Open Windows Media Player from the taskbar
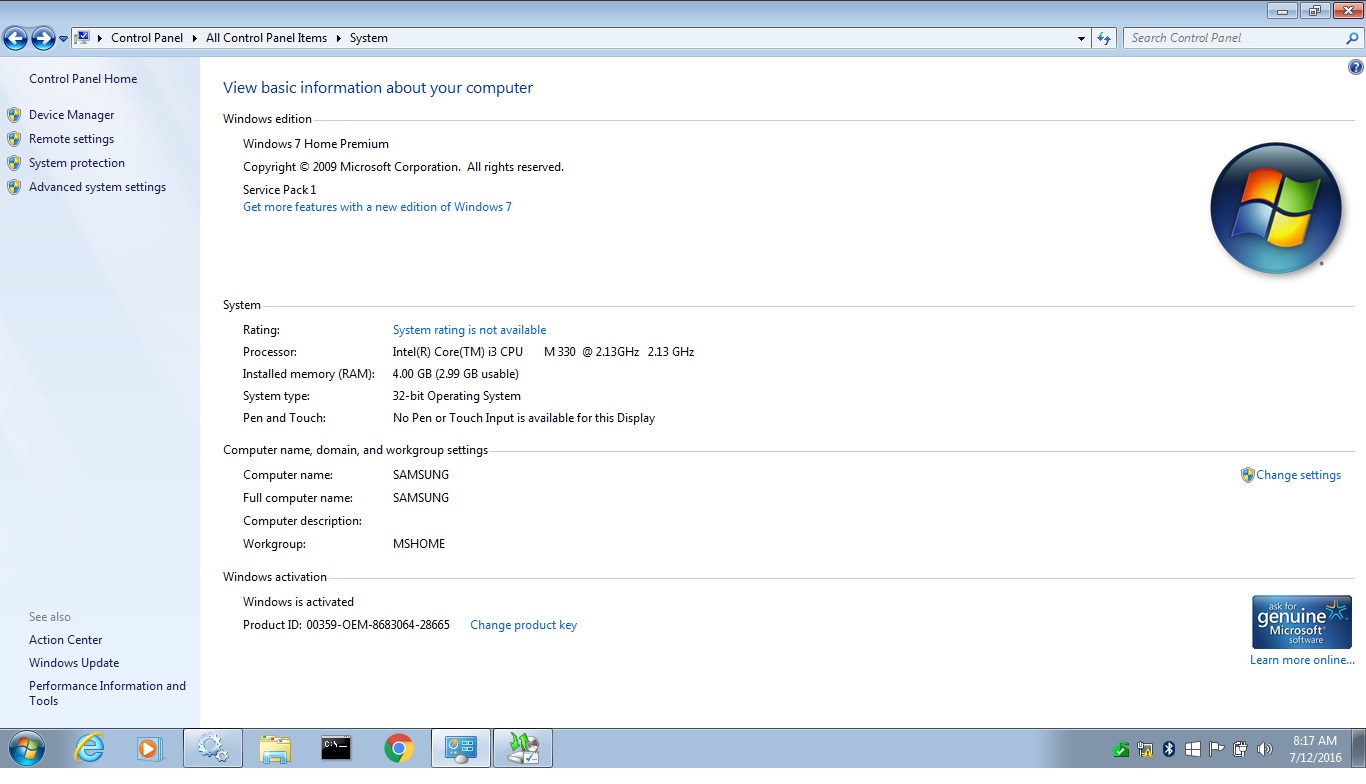 [x=150, y=748]
